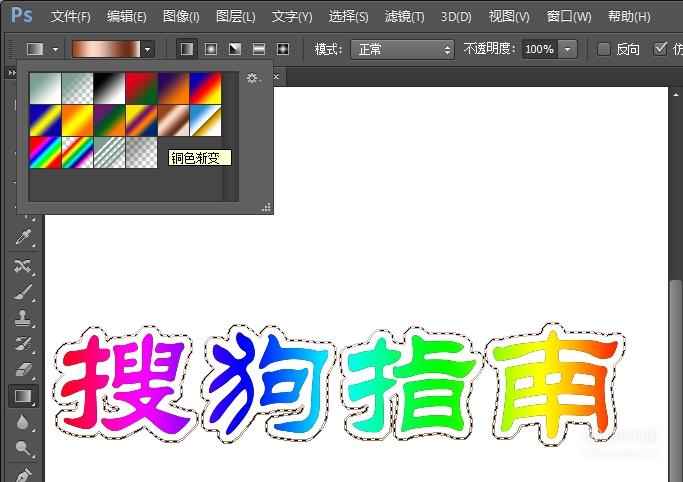Screen dimensions: 683x482
Task: Enable the 反向 reverse checkbox
Action: point(603,49)
